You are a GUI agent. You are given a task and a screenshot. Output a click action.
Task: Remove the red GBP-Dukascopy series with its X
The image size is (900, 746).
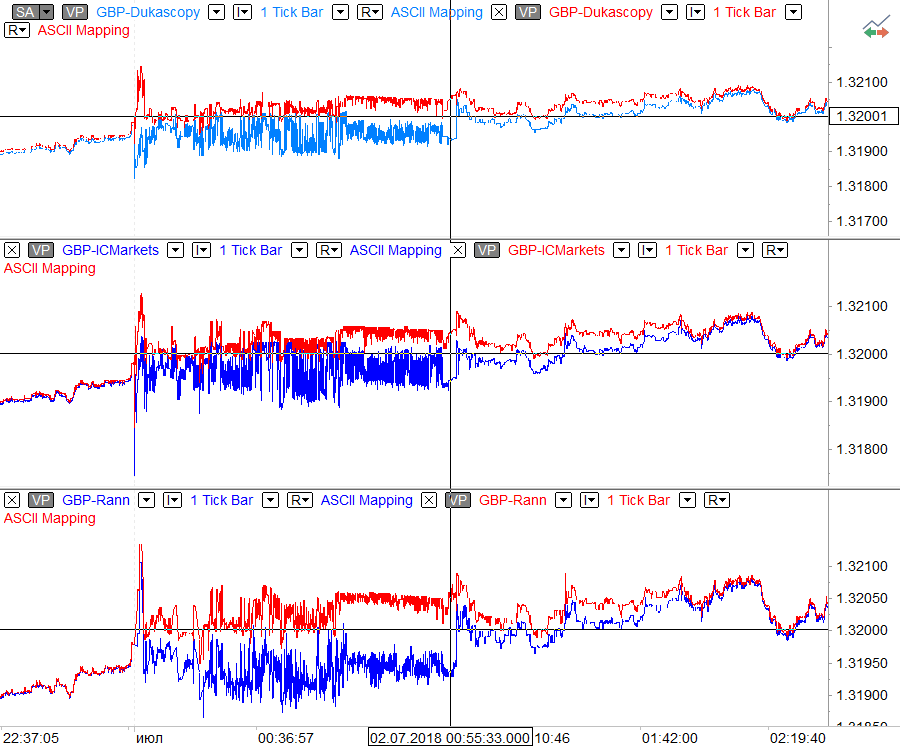(x=499, y=12)
